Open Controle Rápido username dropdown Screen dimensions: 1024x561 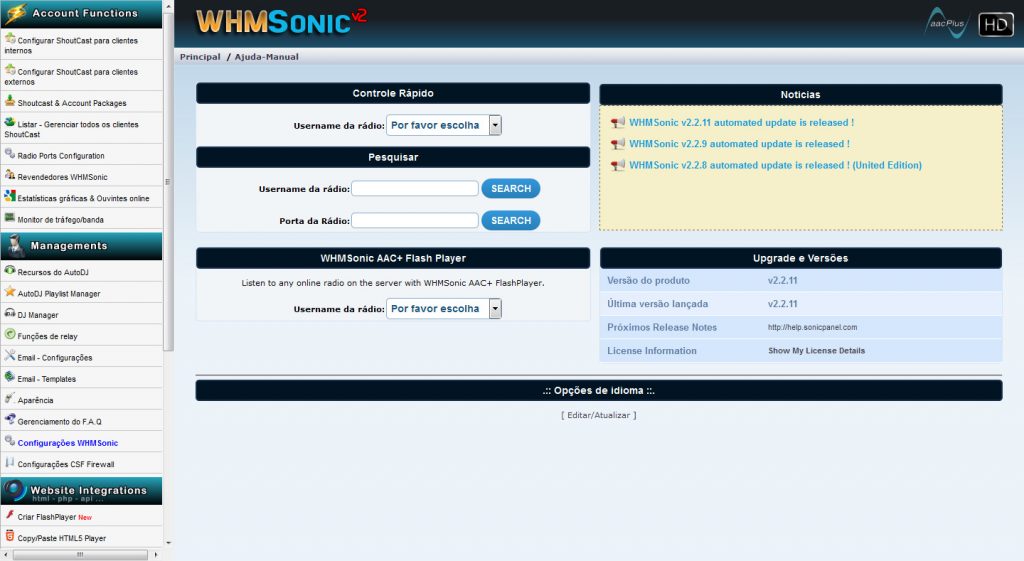tap(443, 125)
